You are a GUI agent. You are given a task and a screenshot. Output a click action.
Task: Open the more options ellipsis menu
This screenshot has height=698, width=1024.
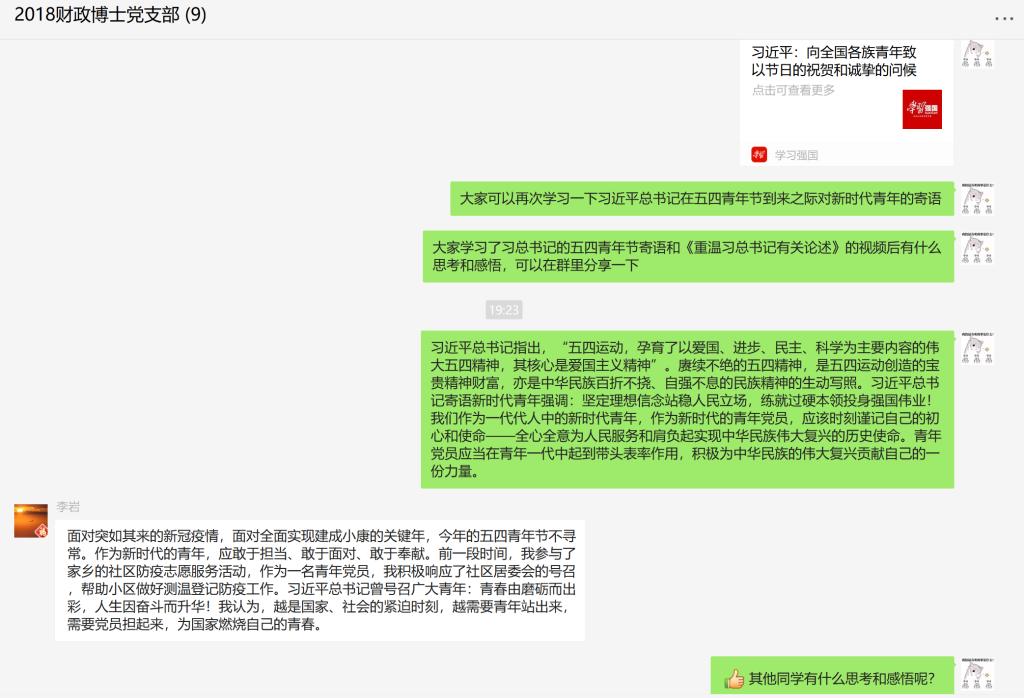pos(1003,18)
